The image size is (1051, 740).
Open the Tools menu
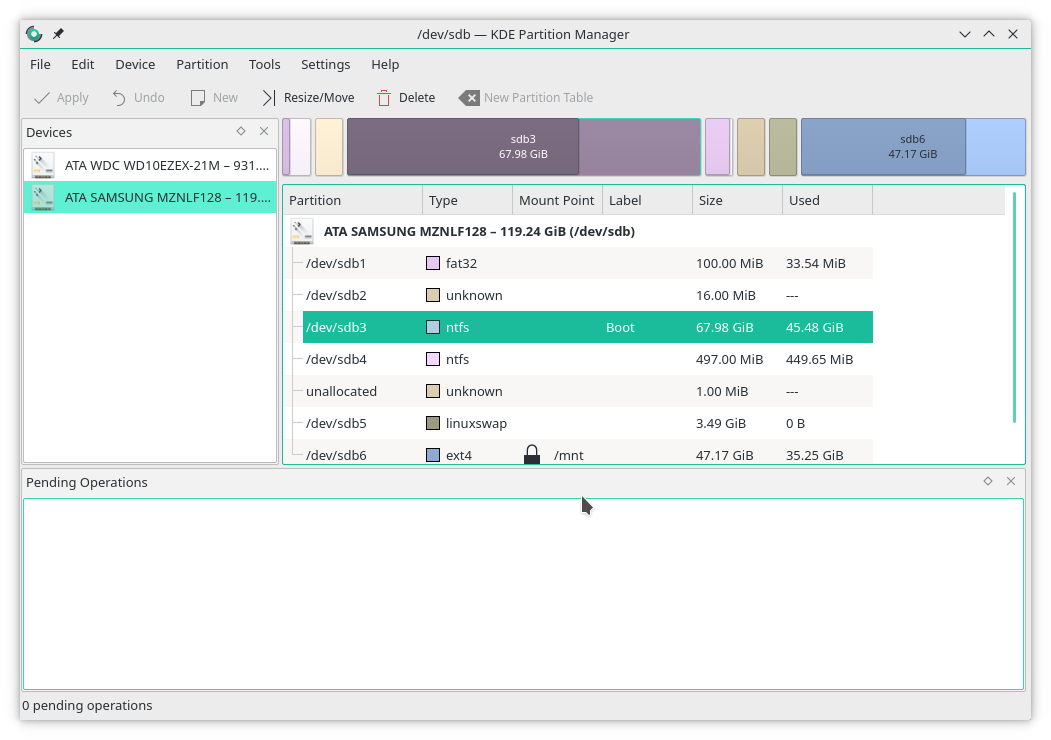pyautogui.click(x=264, y=64)
